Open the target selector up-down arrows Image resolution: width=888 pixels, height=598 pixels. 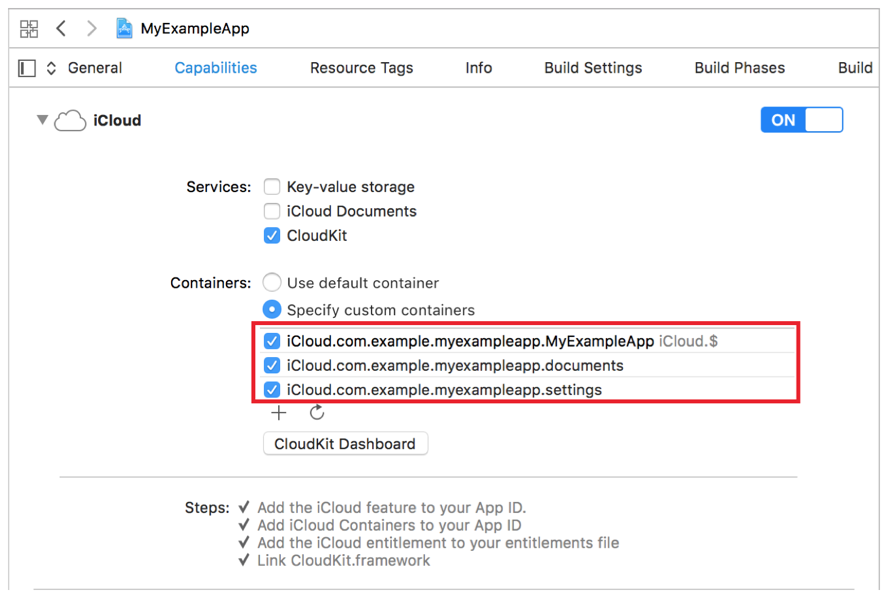tap(51, 68)
